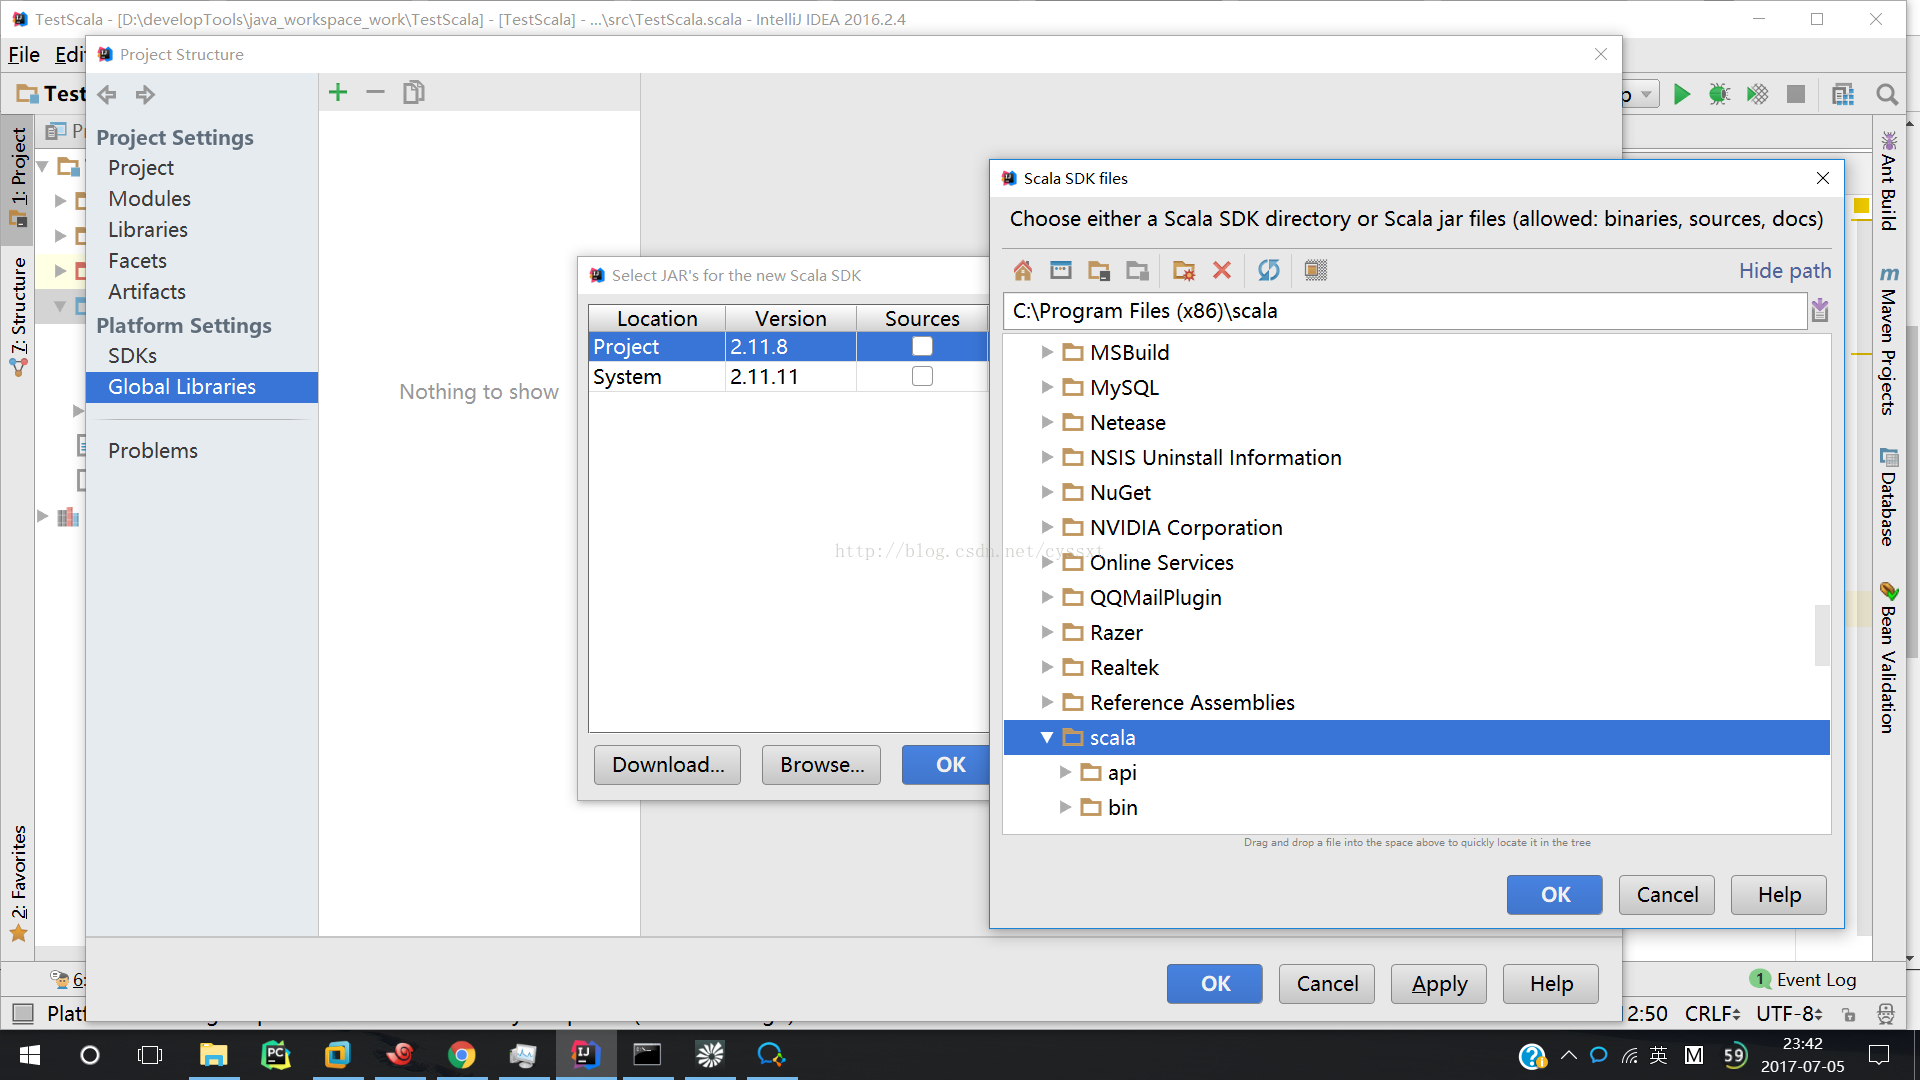Confirm Scala SDK files with OK
The width and height of the screenshot is (1920, 1080).
click(x=1555, y=894)
